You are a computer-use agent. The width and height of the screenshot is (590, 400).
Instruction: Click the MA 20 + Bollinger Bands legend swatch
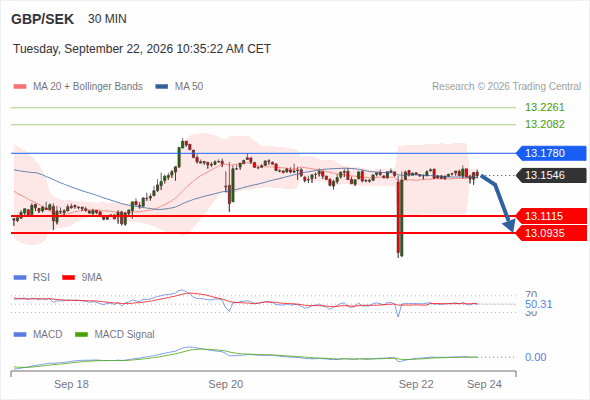(x=20, y=87)
